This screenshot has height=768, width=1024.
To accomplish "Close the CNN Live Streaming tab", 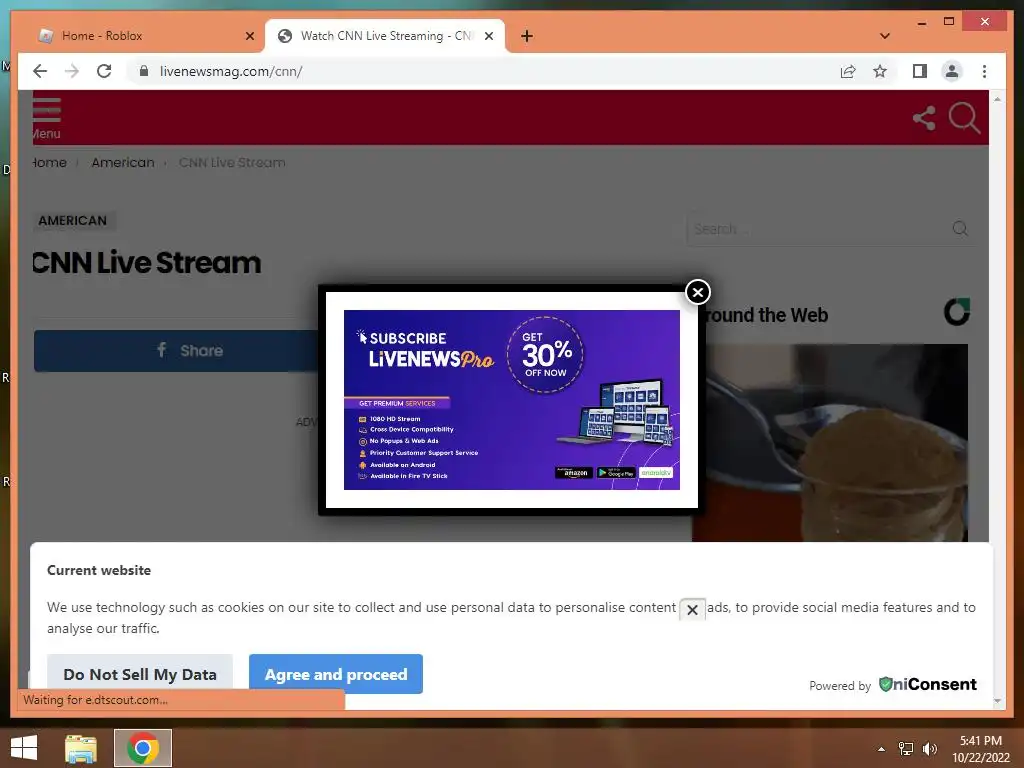I will [x=488, y=36].
